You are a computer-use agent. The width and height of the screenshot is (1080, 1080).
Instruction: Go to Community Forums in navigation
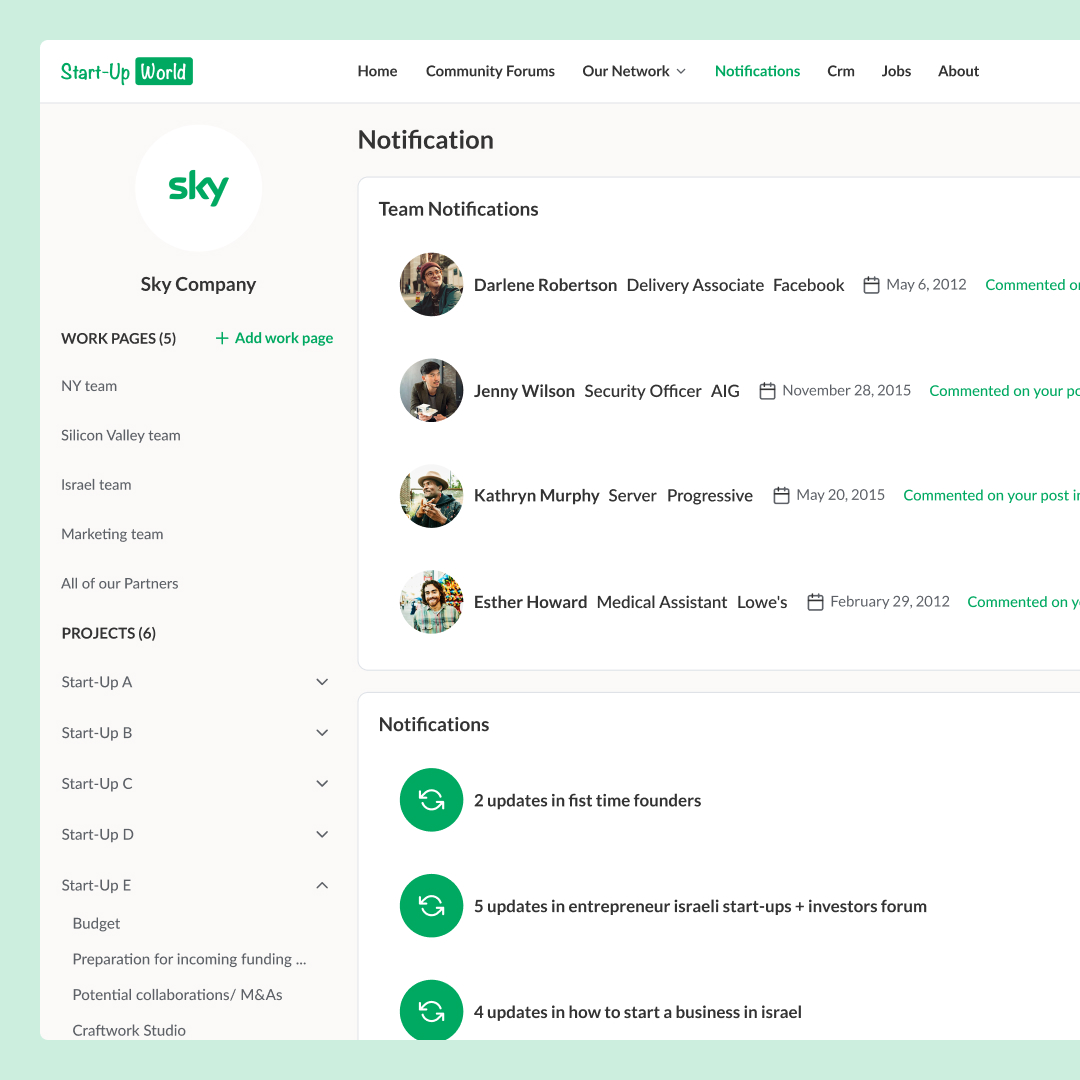[490, 71]
